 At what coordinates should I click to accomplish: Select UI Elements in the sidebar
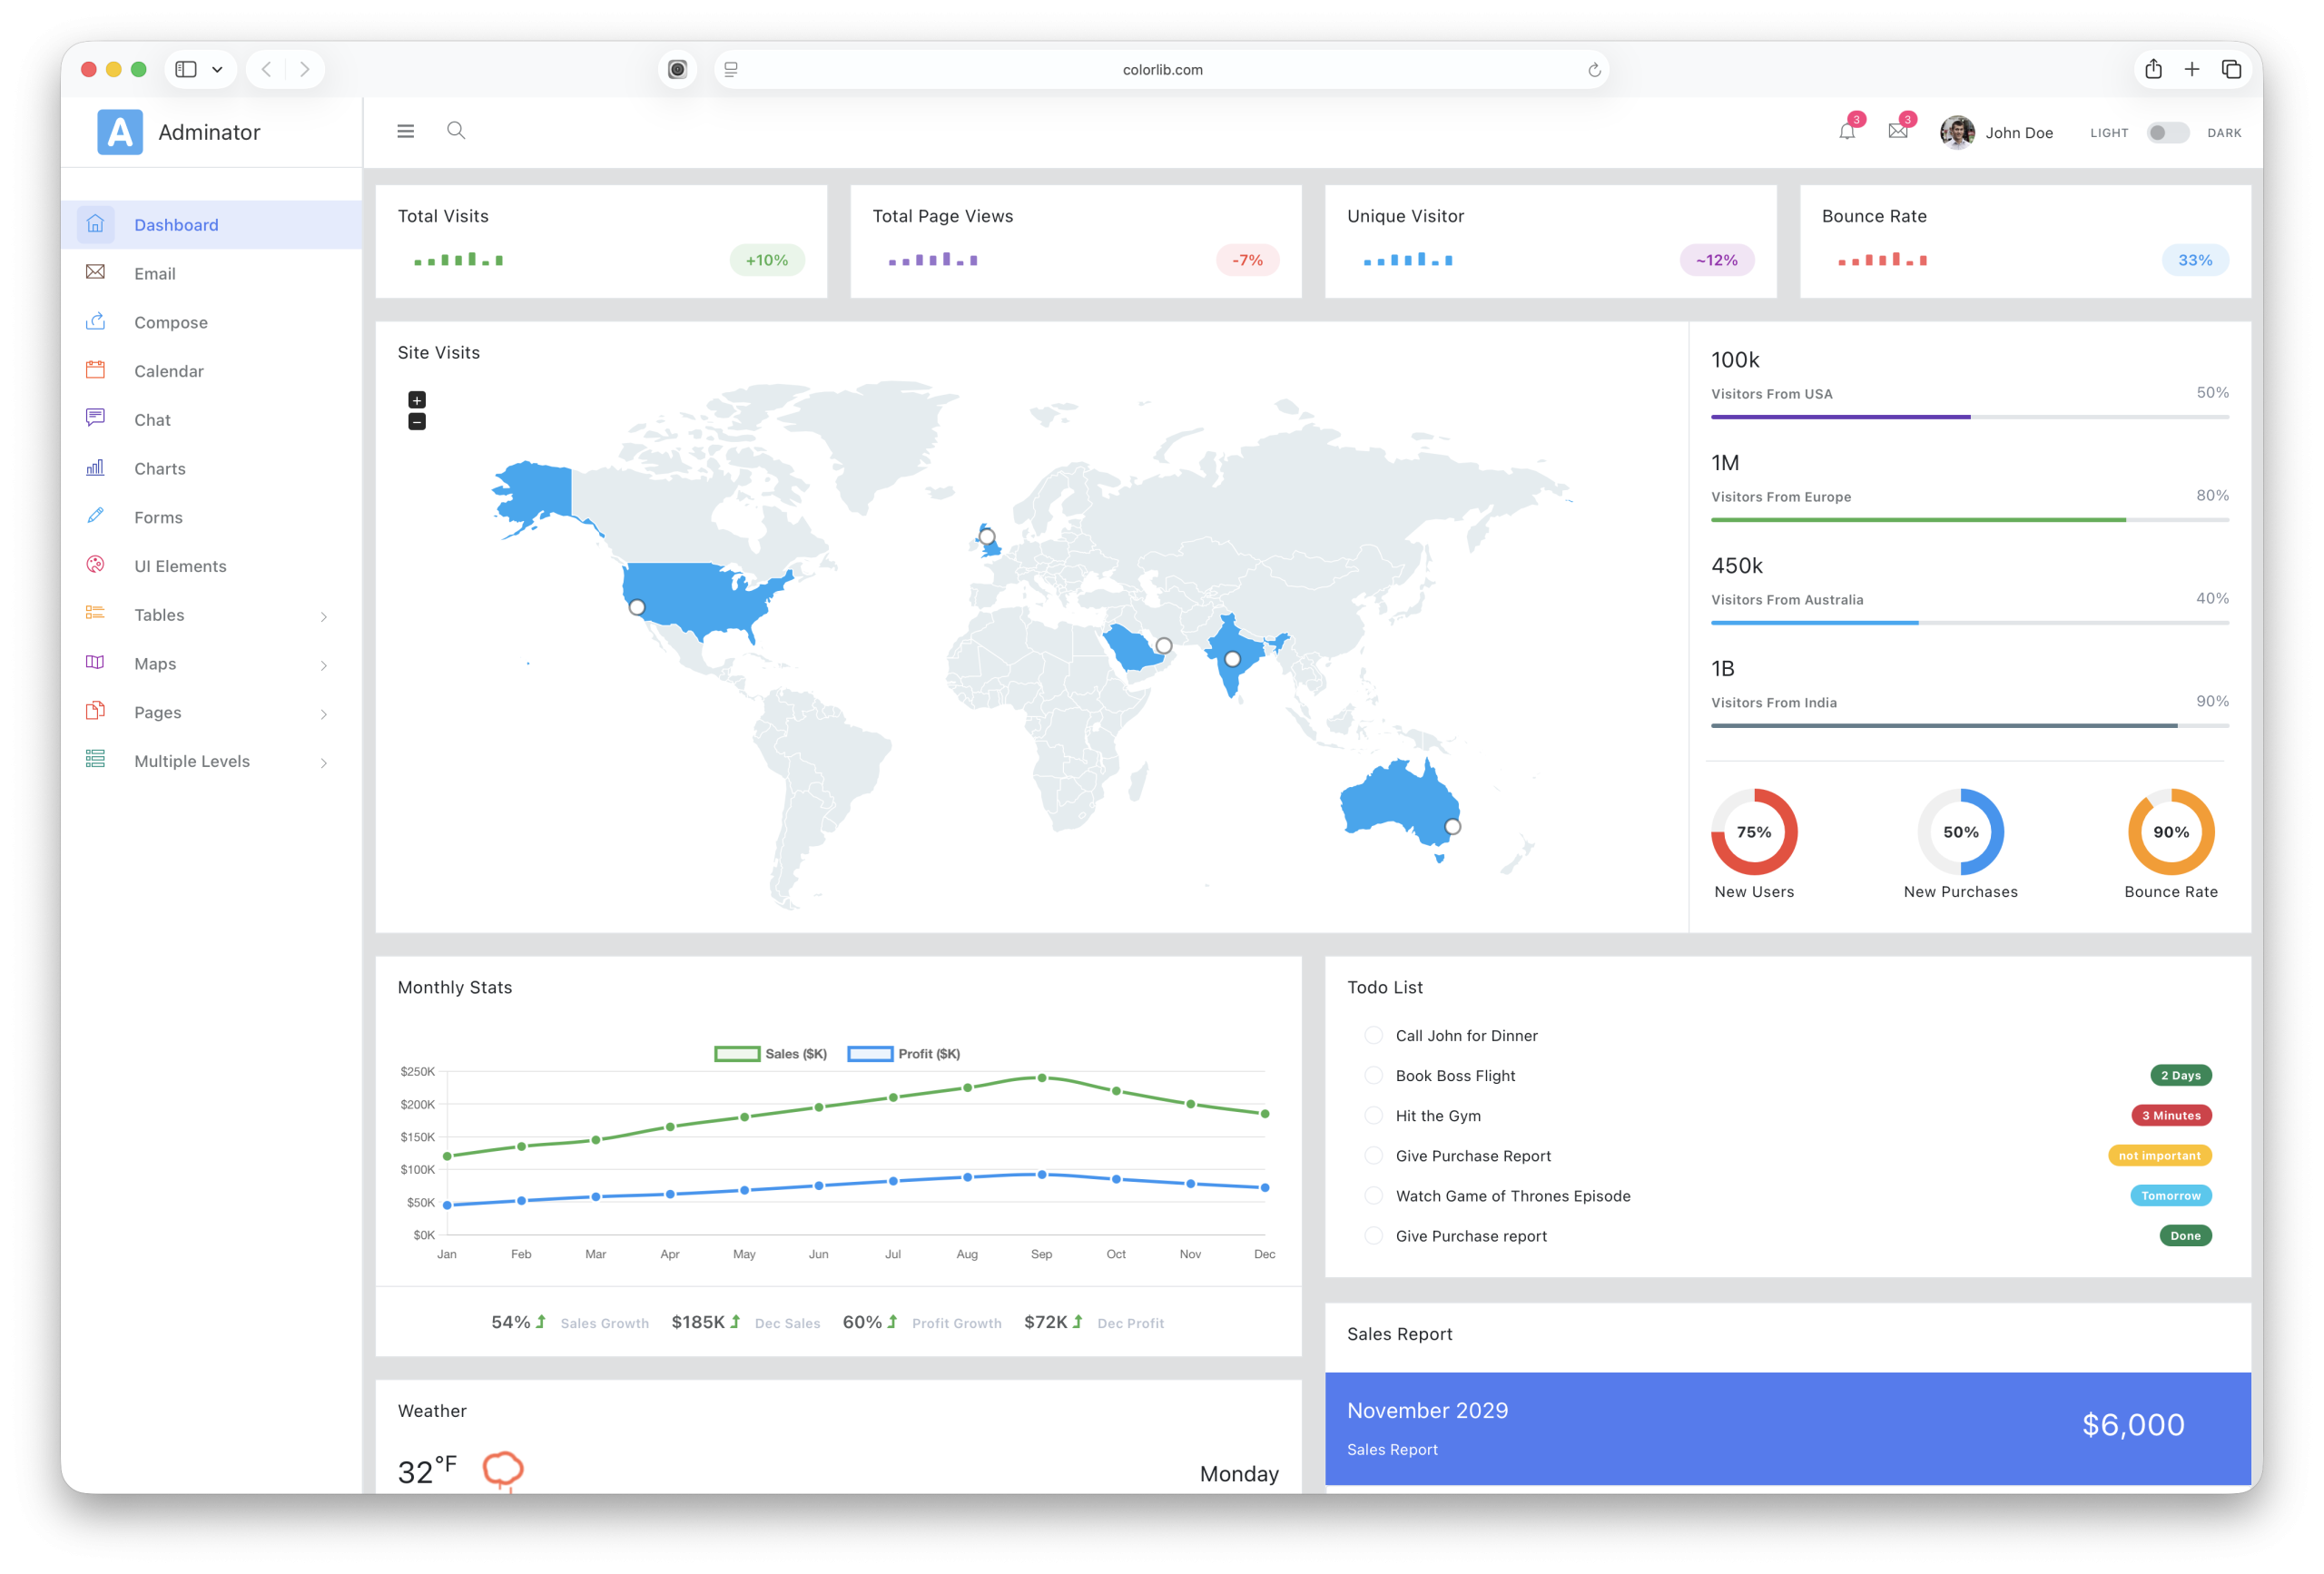pos(180,565)
